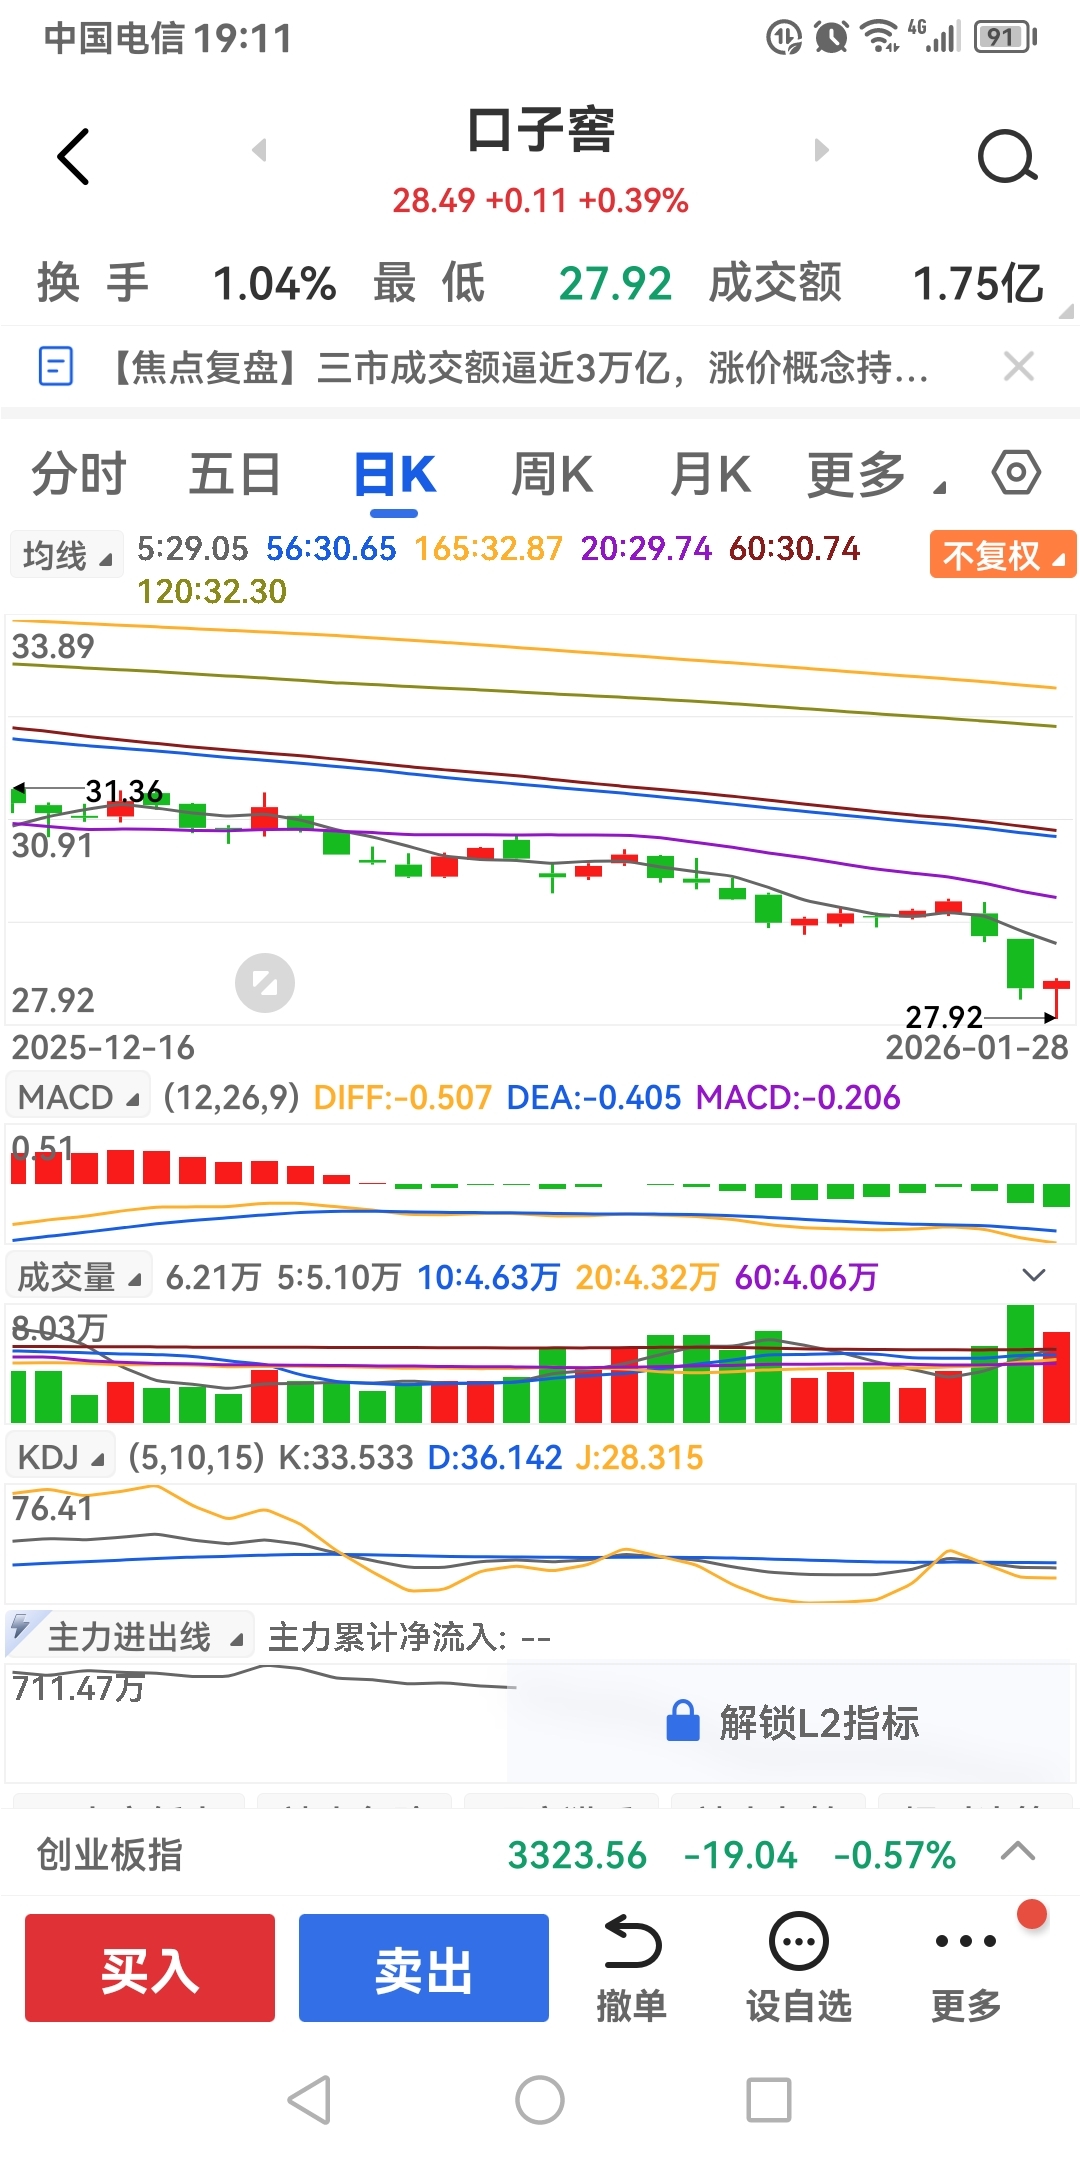1080x2160 pixels.
Task: Tap the 56:30.65 moving average value
Action: pos(331,548)
